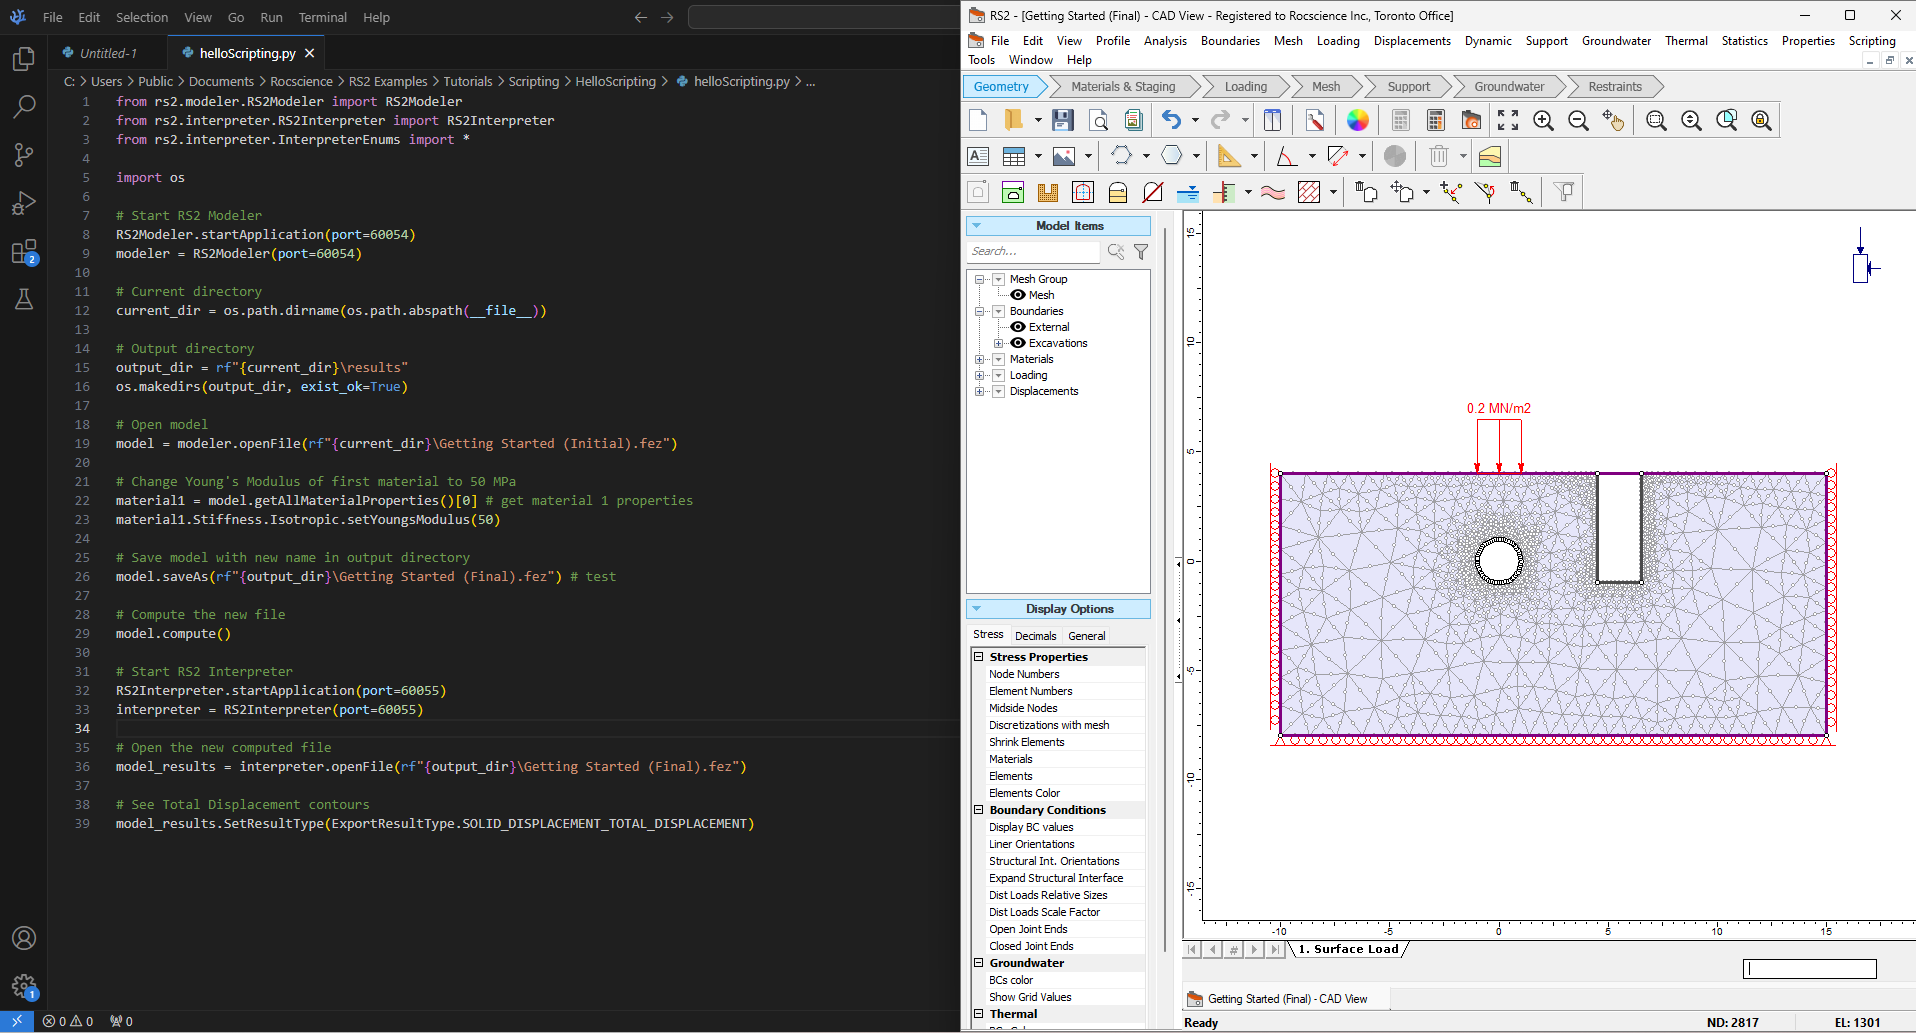Select the Groundwater workflow tab
This screenshot has height=1033, width=1916.
(x=1509, y=87)
